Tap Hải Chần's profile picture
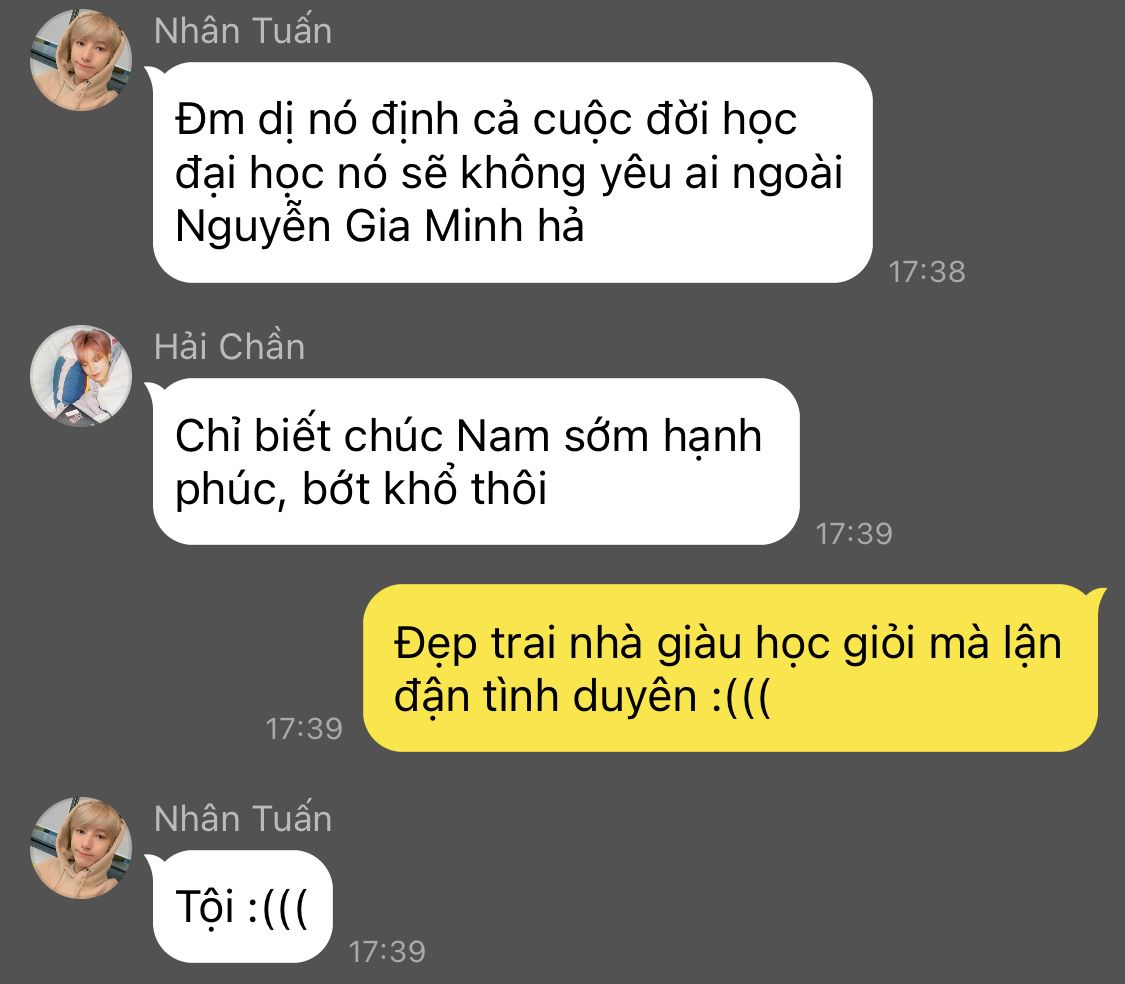This screenshot has width=1125, height=984. click(x=80, y=375)
